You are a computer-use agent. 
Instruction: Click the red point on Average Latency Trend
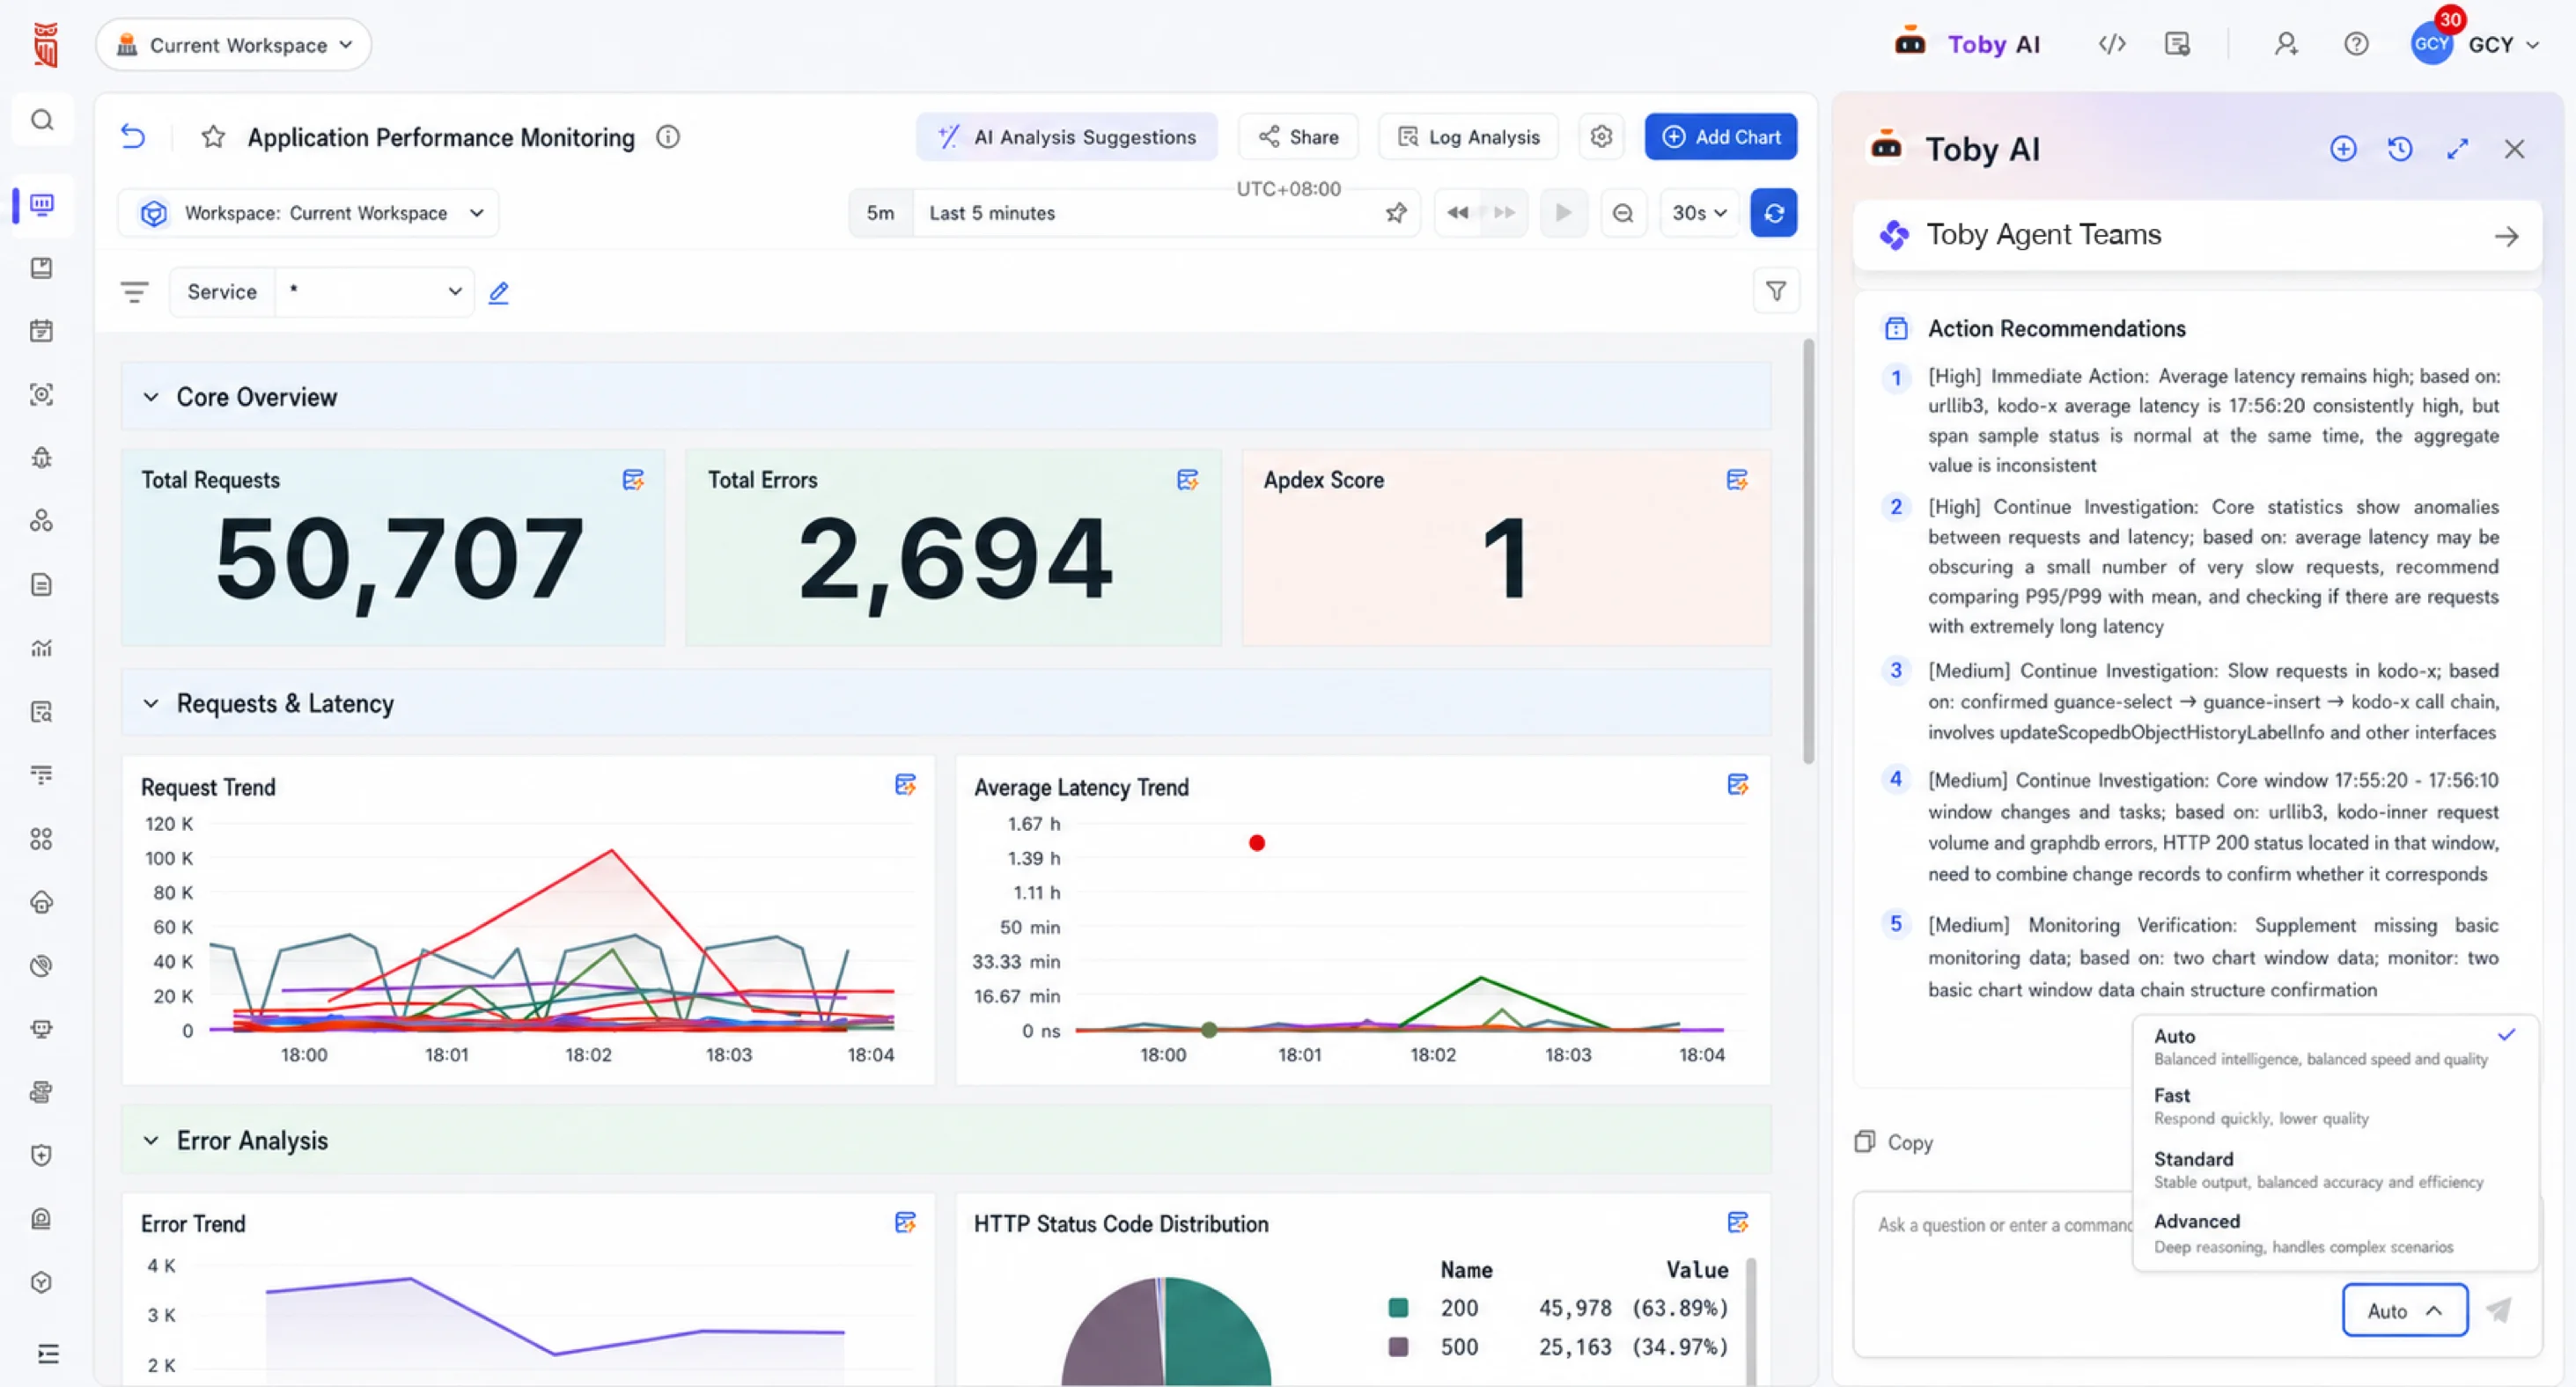[x=1257, y=843]
